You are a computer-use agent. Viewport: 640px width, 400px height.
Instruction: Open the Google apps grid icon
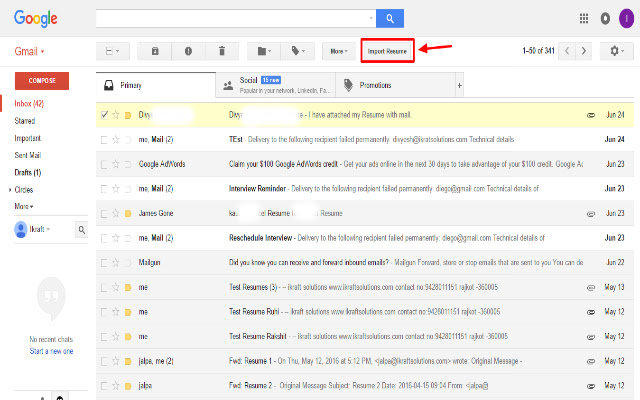pyautogui.click(x=584, y=18)
